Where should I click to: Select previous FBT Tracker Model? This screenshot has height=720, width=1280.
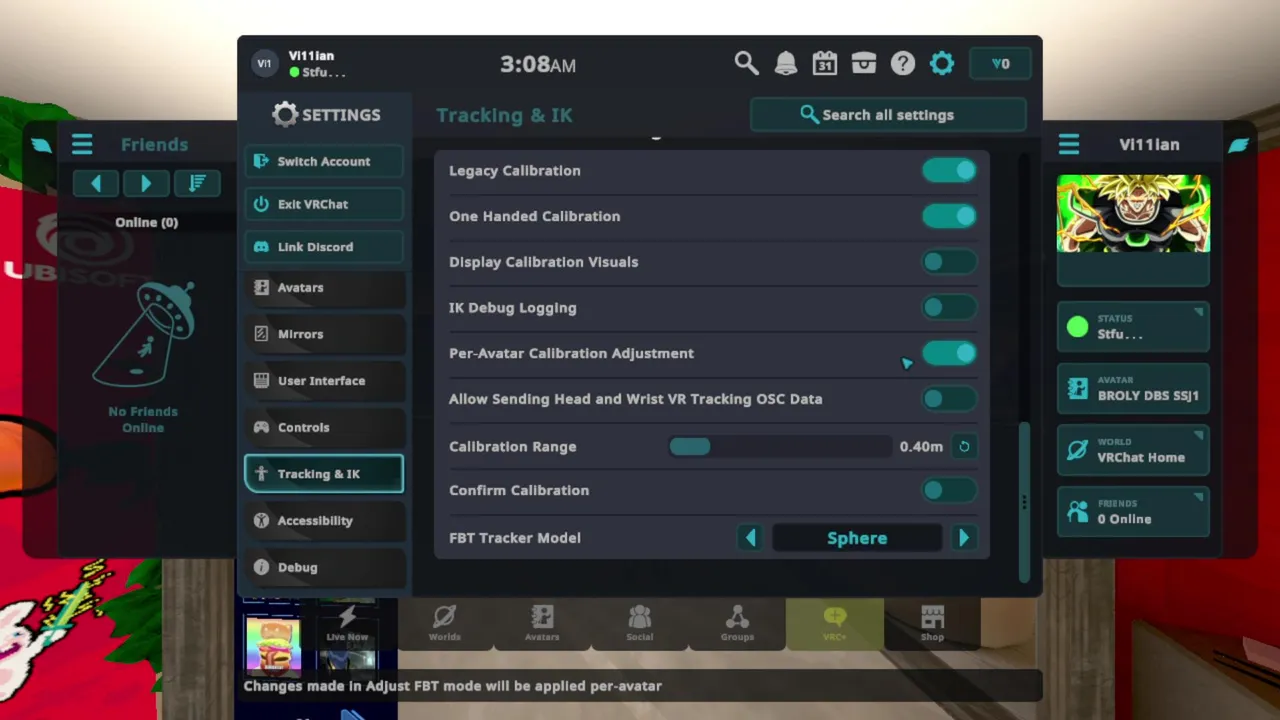[751, 538]
